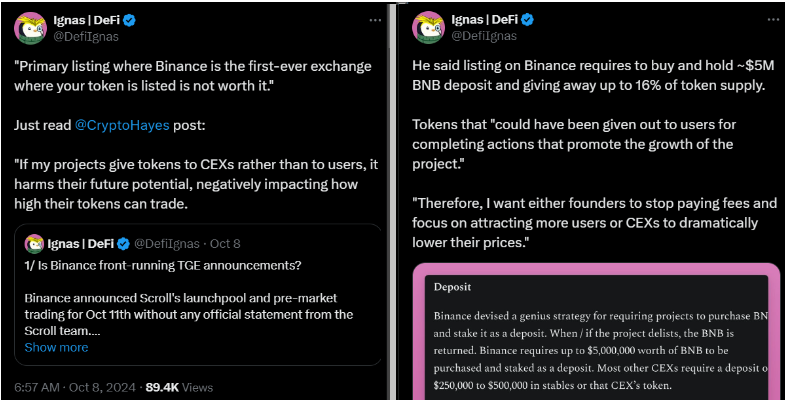Click the verified badge inside the quoted tweet
This screenshot has width=785, height=400.
point(124,244)
